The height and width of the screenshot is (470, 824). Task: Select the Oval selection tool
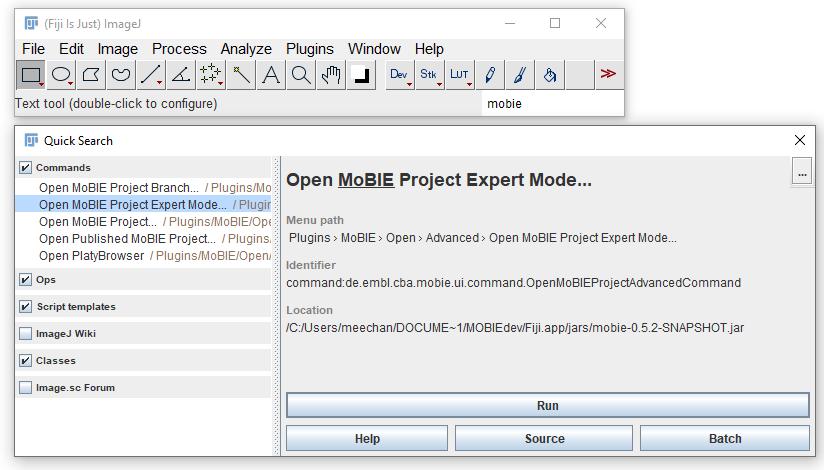61,75
